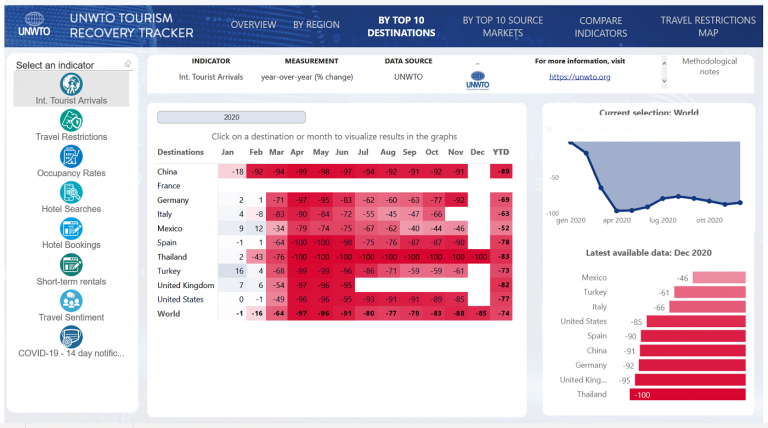Click Turkey's Jan value 16

click(232, 271)
